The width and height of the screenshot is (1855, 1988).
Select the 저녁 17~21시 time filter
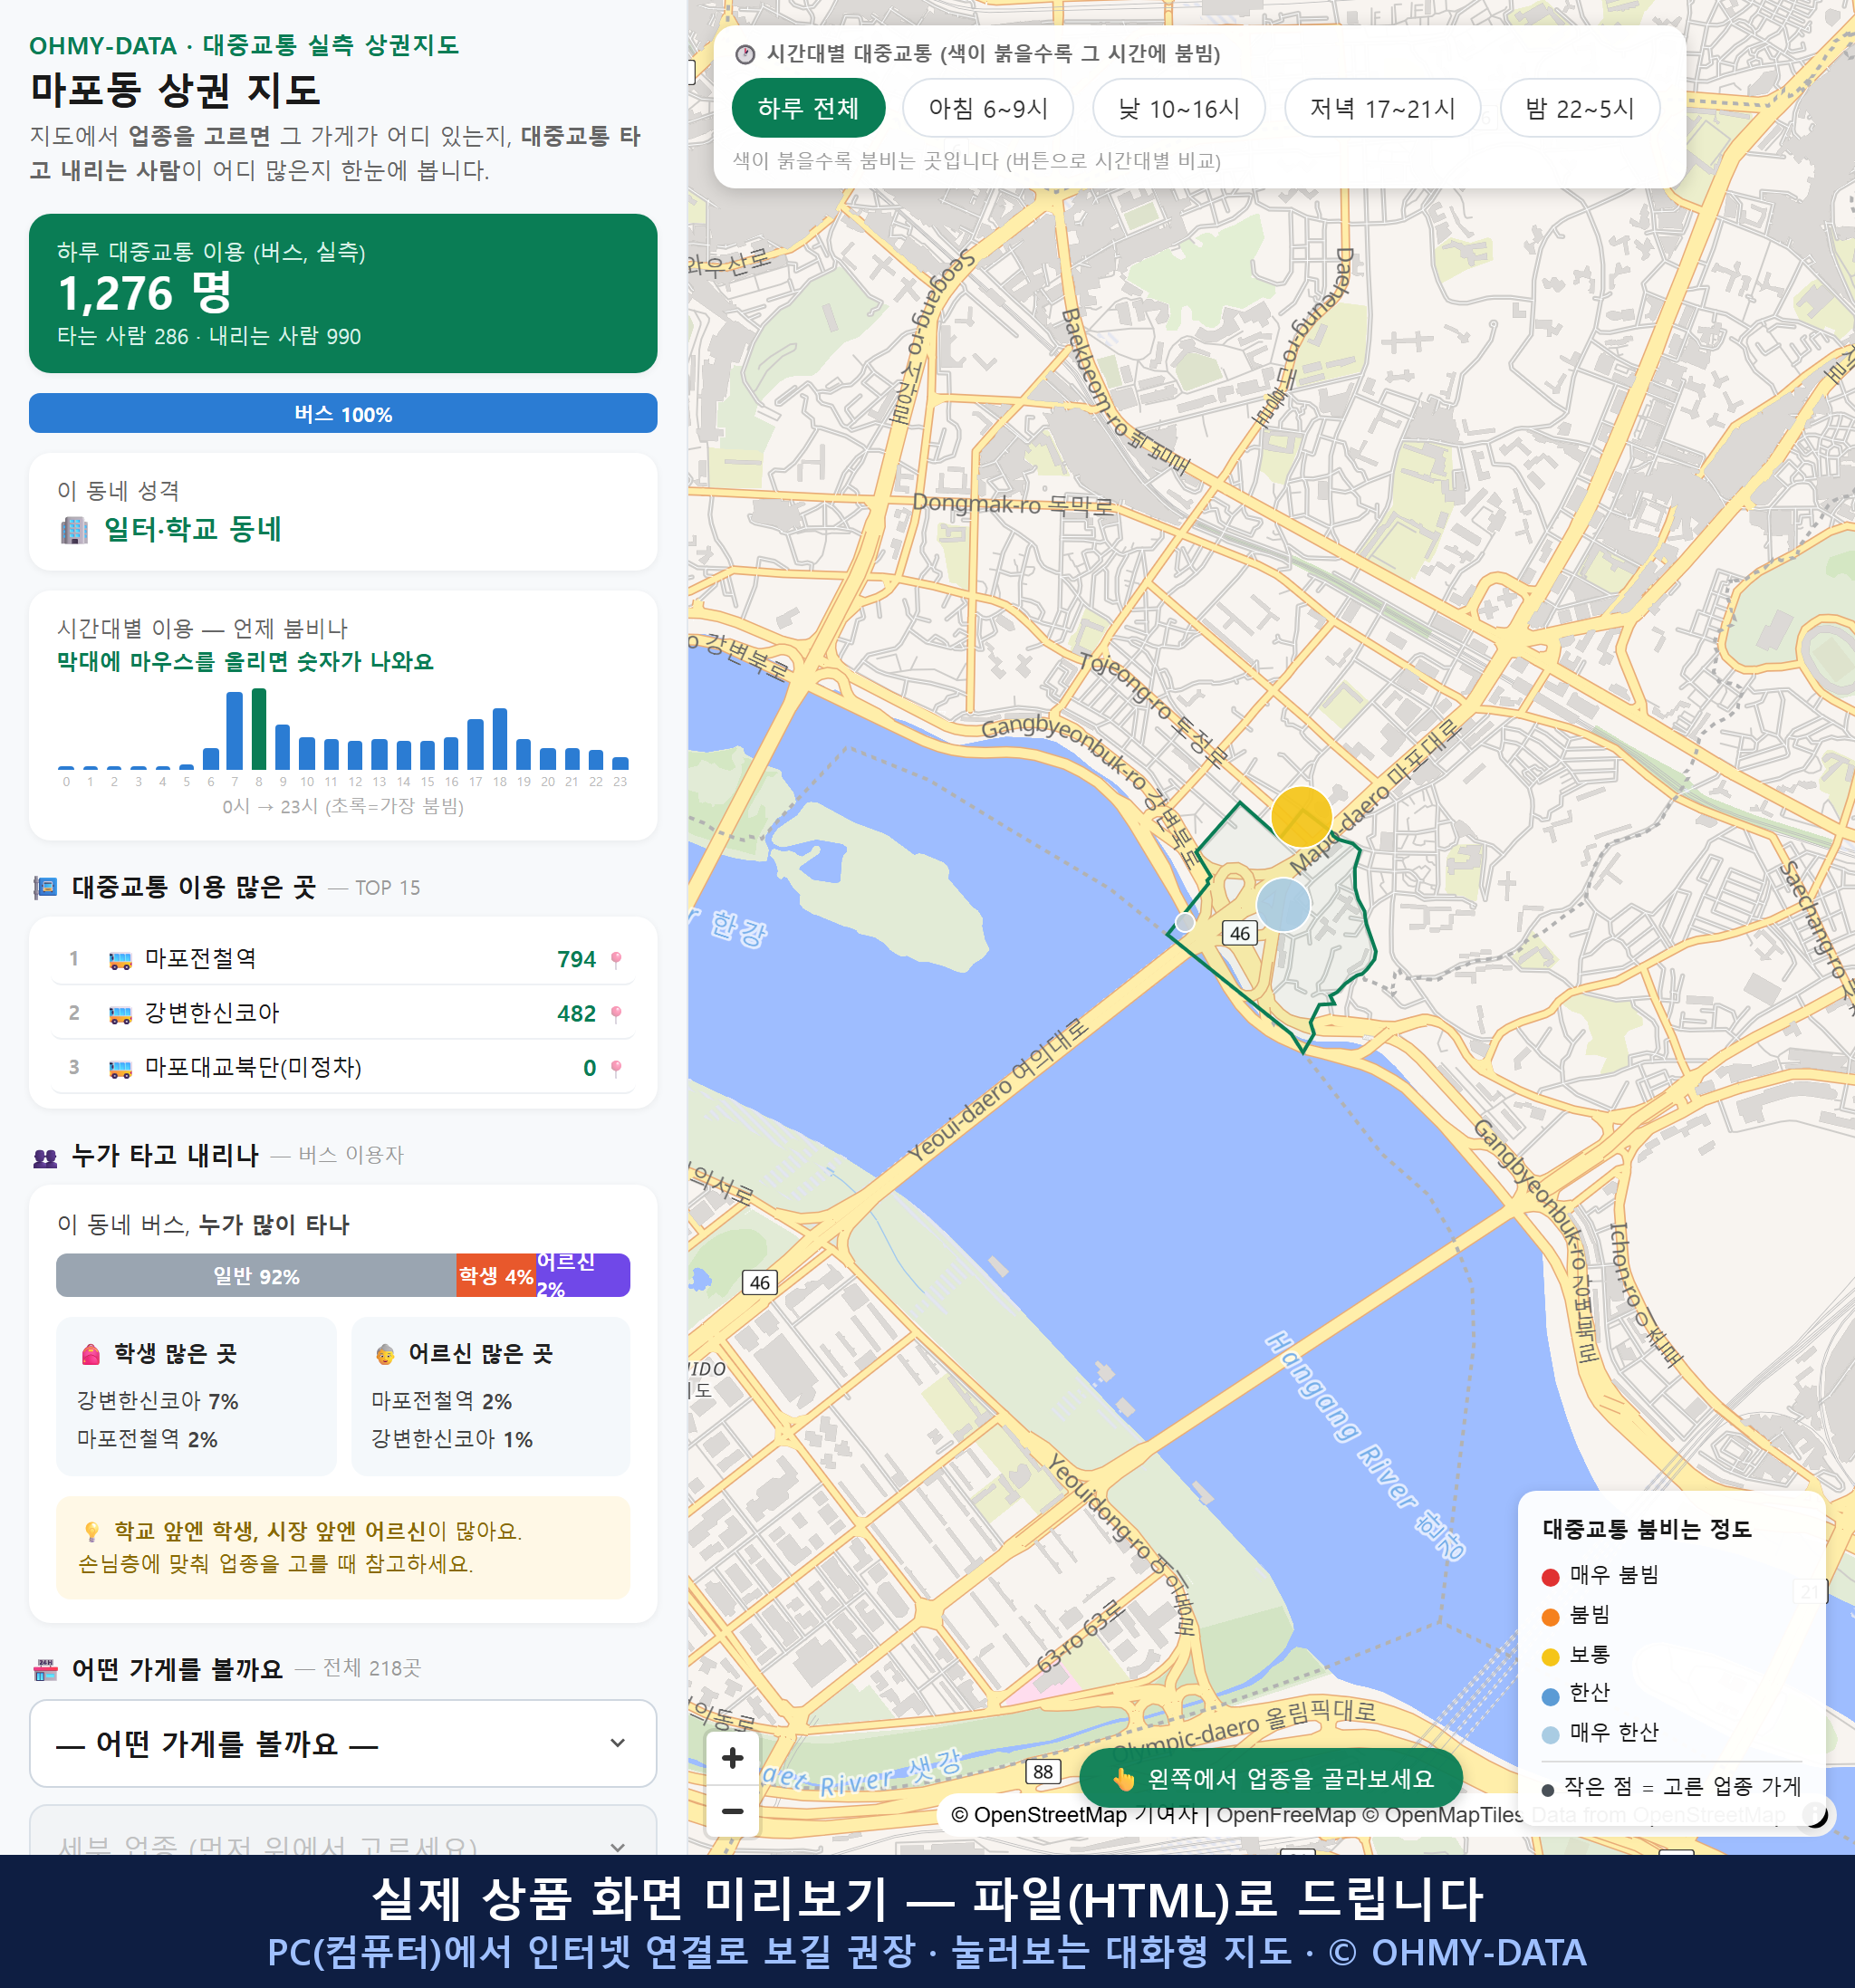pyautogui.click(x=1382, y=108)
